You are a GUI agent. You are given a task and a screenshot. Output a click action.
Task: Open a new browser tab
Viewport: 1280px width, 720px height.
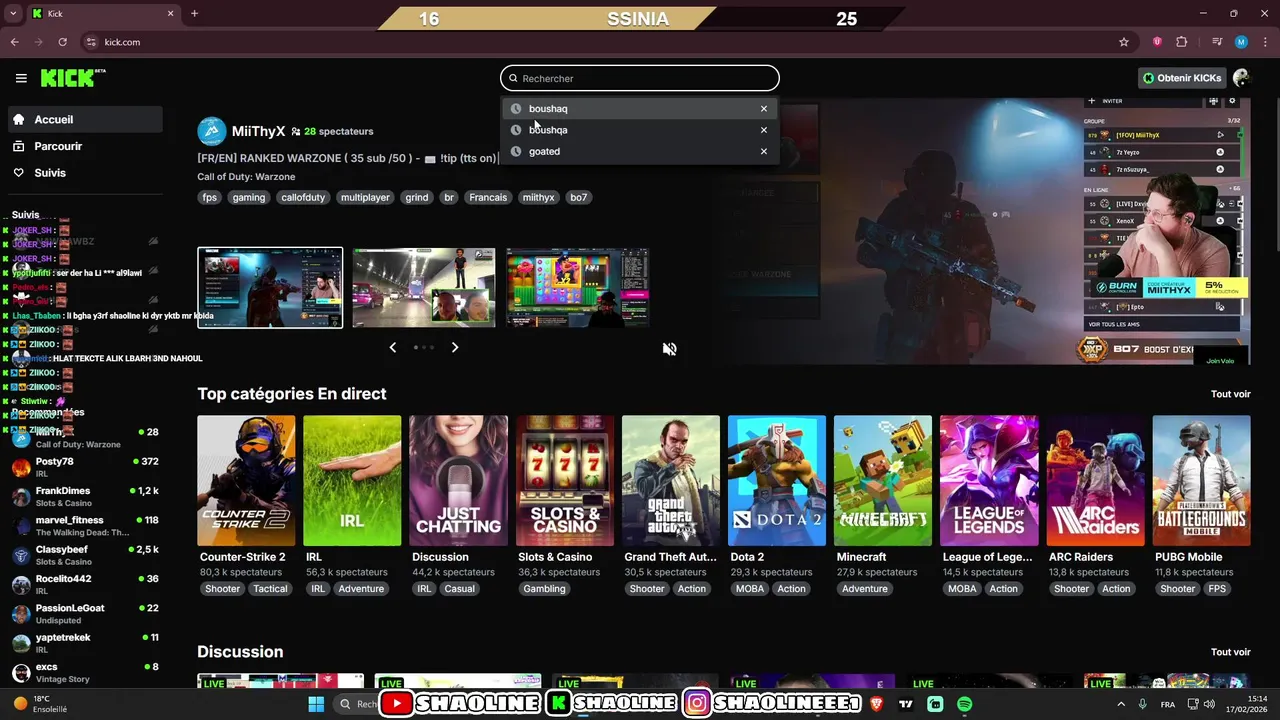(x=194, y=14)
